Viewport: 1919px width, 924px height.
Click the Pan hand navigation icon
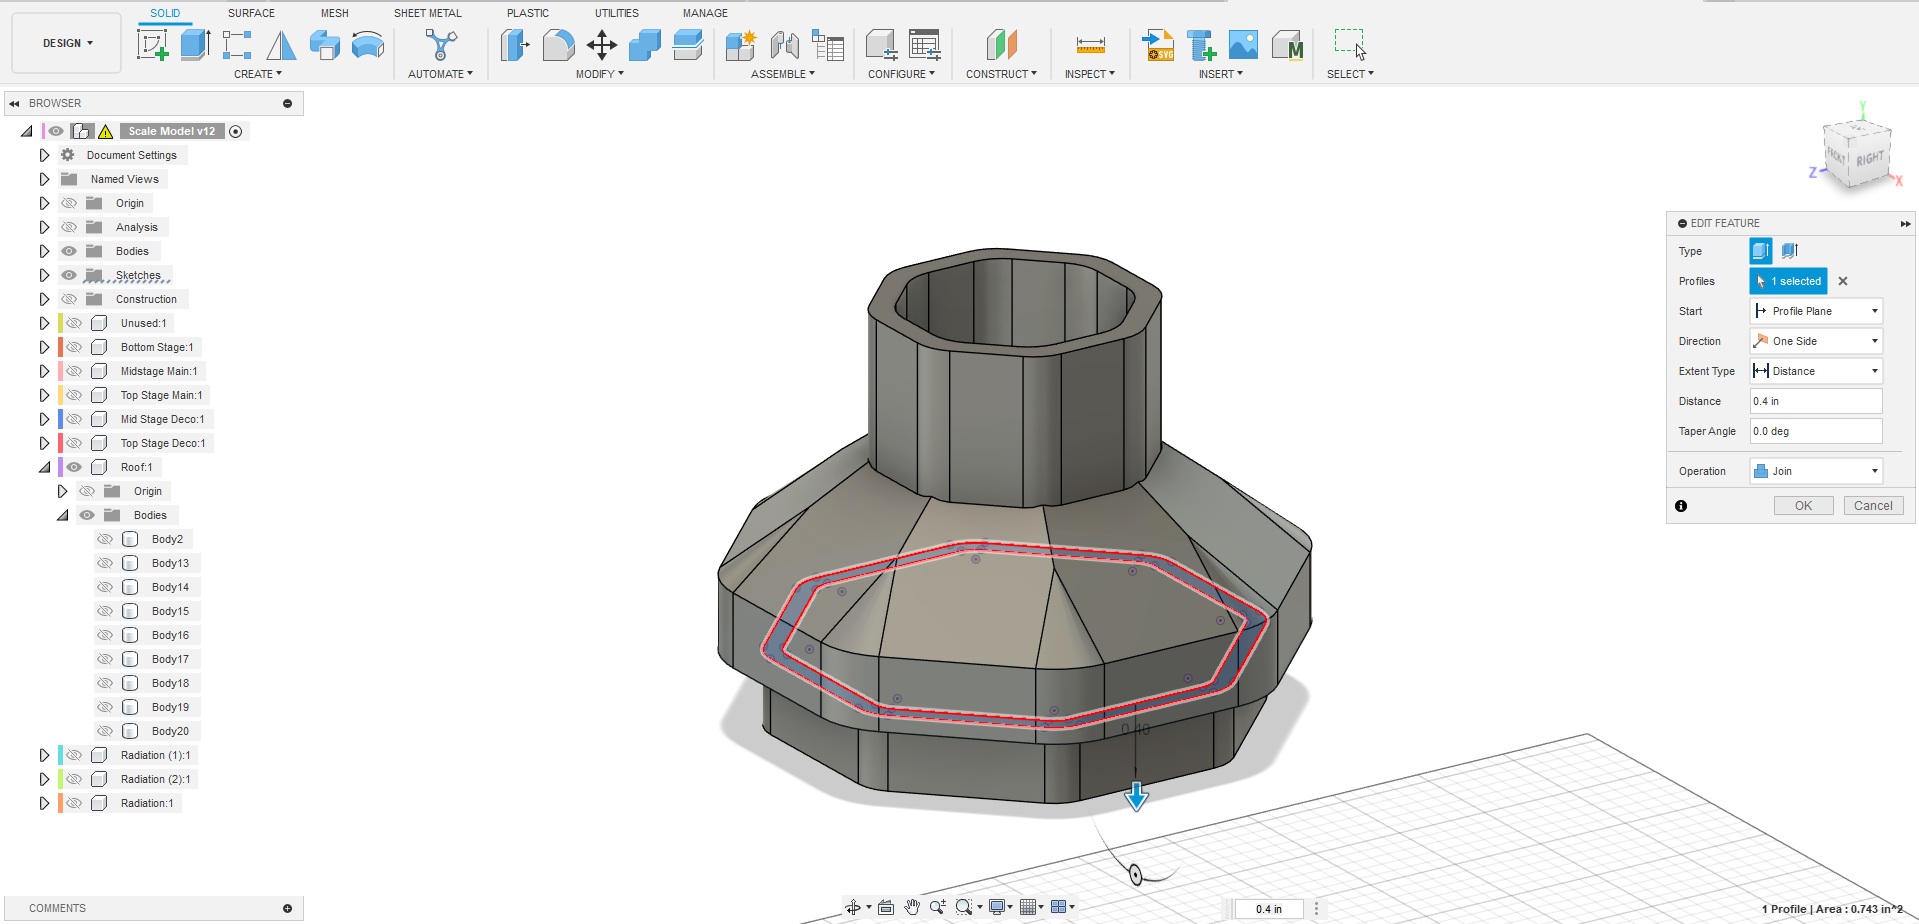point(912,907)
